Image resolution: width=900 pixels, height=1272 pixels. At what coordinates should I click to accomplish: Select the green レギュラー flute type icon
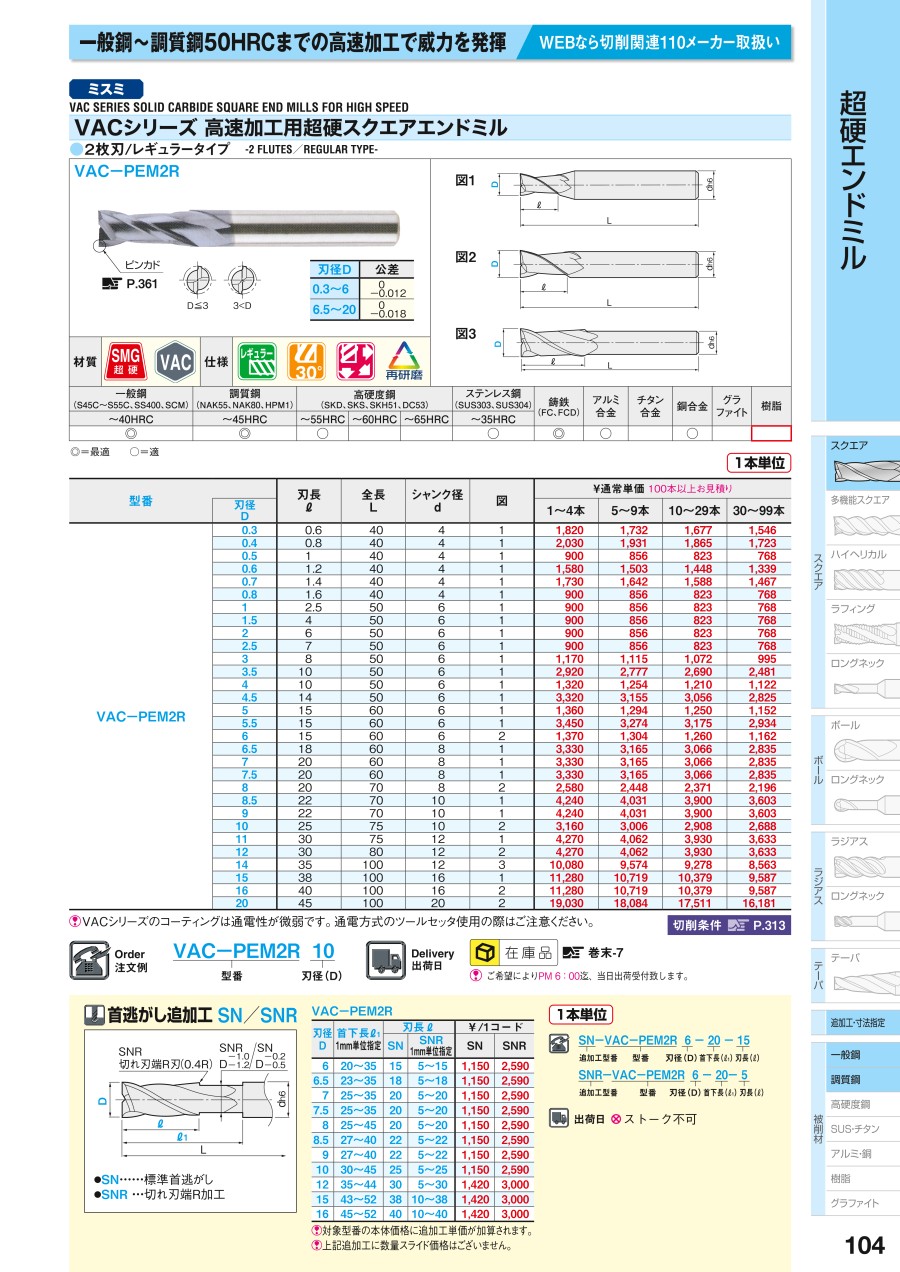tap(257, 361)
